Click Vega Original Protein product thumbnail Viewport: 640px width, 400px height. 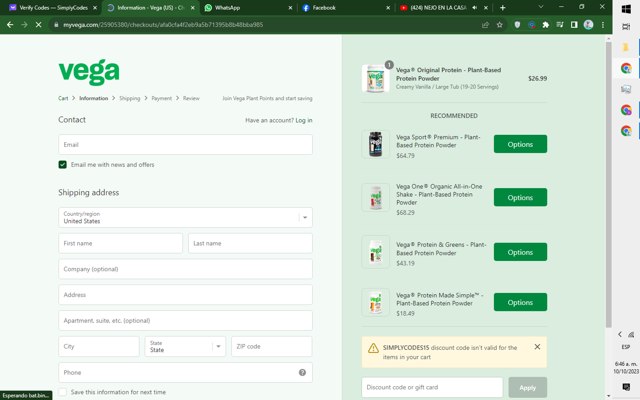[376, 78]
